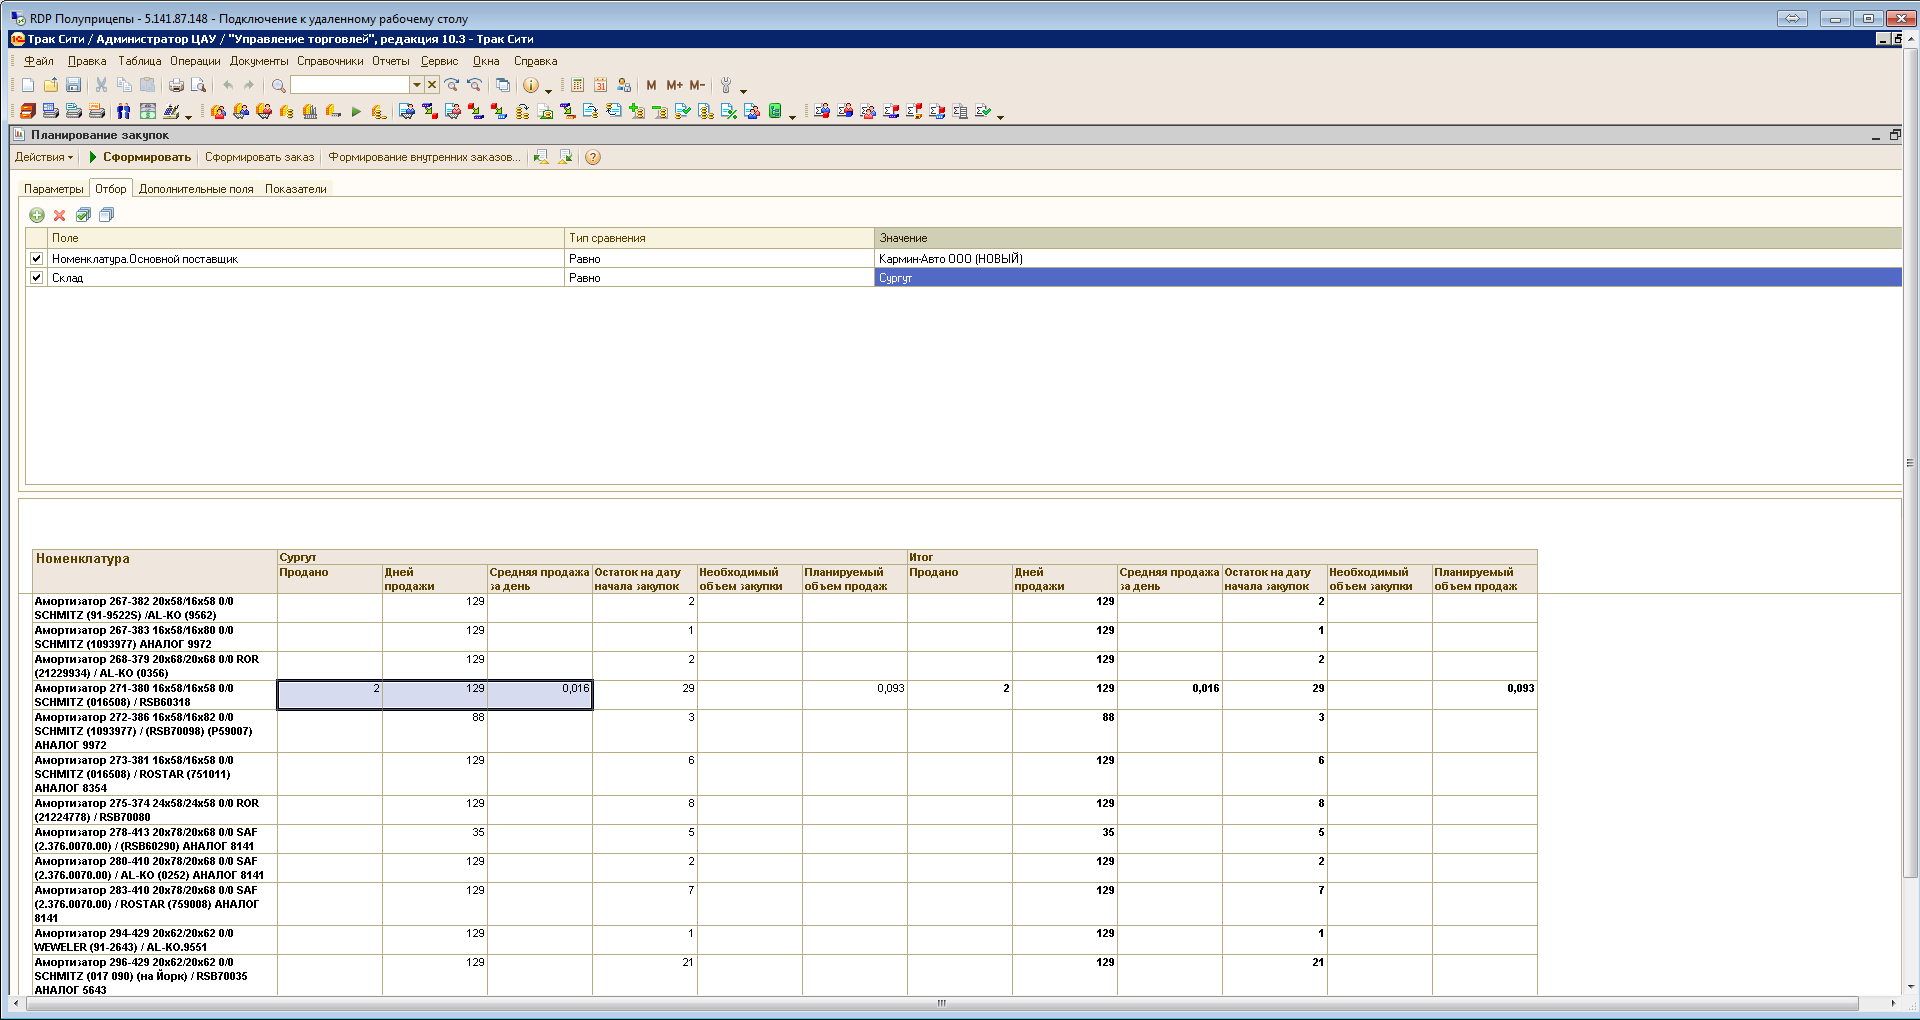This screenshot has height=1020, width=1920.
Task: Uncheck the Номенклатура.Основной поставщик filter checkbox
Action: pos(37,258)
